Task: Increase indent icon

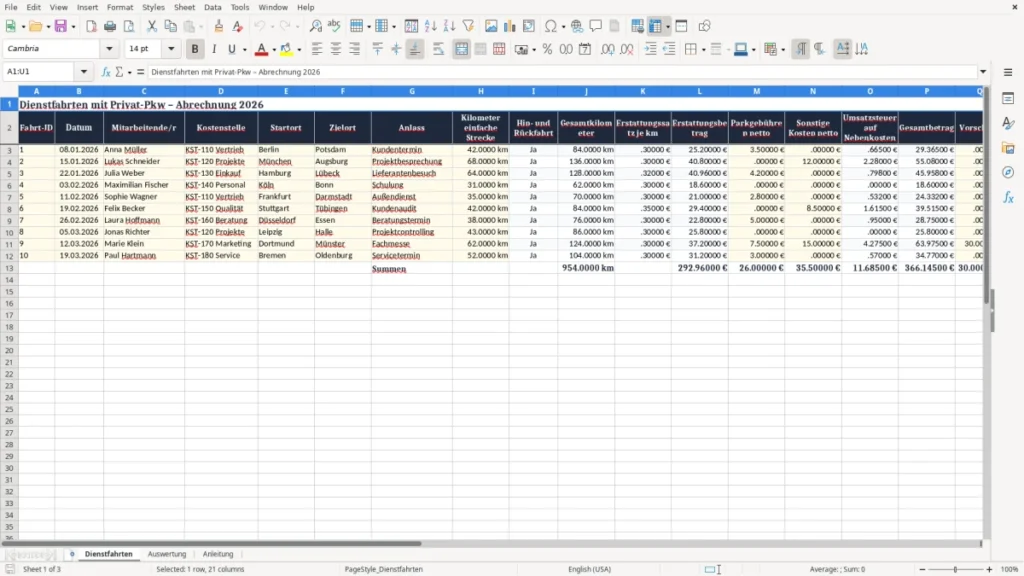Action: tap(650, 49)
